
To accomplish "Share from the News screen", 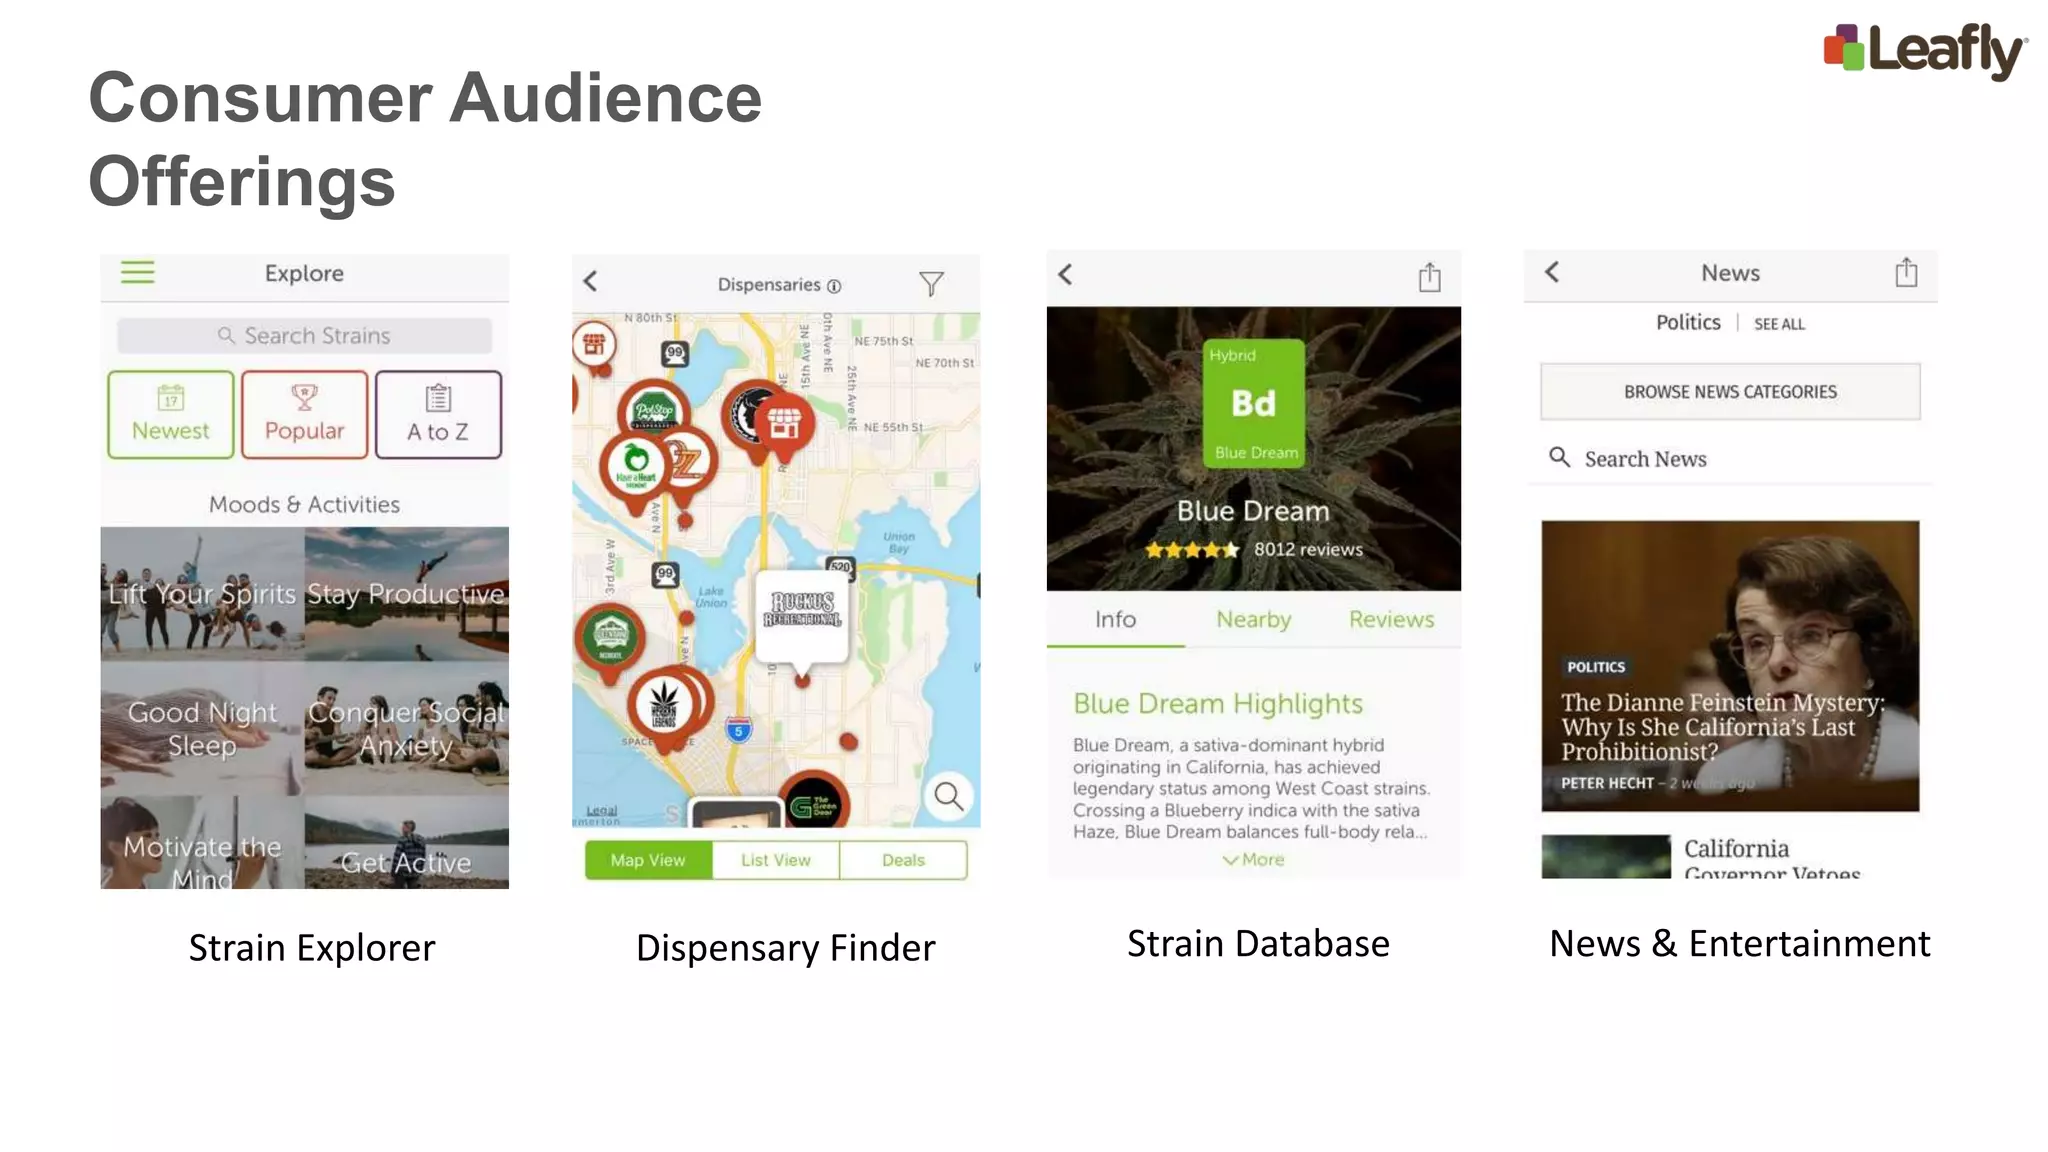I will [x=1906, y=272].
